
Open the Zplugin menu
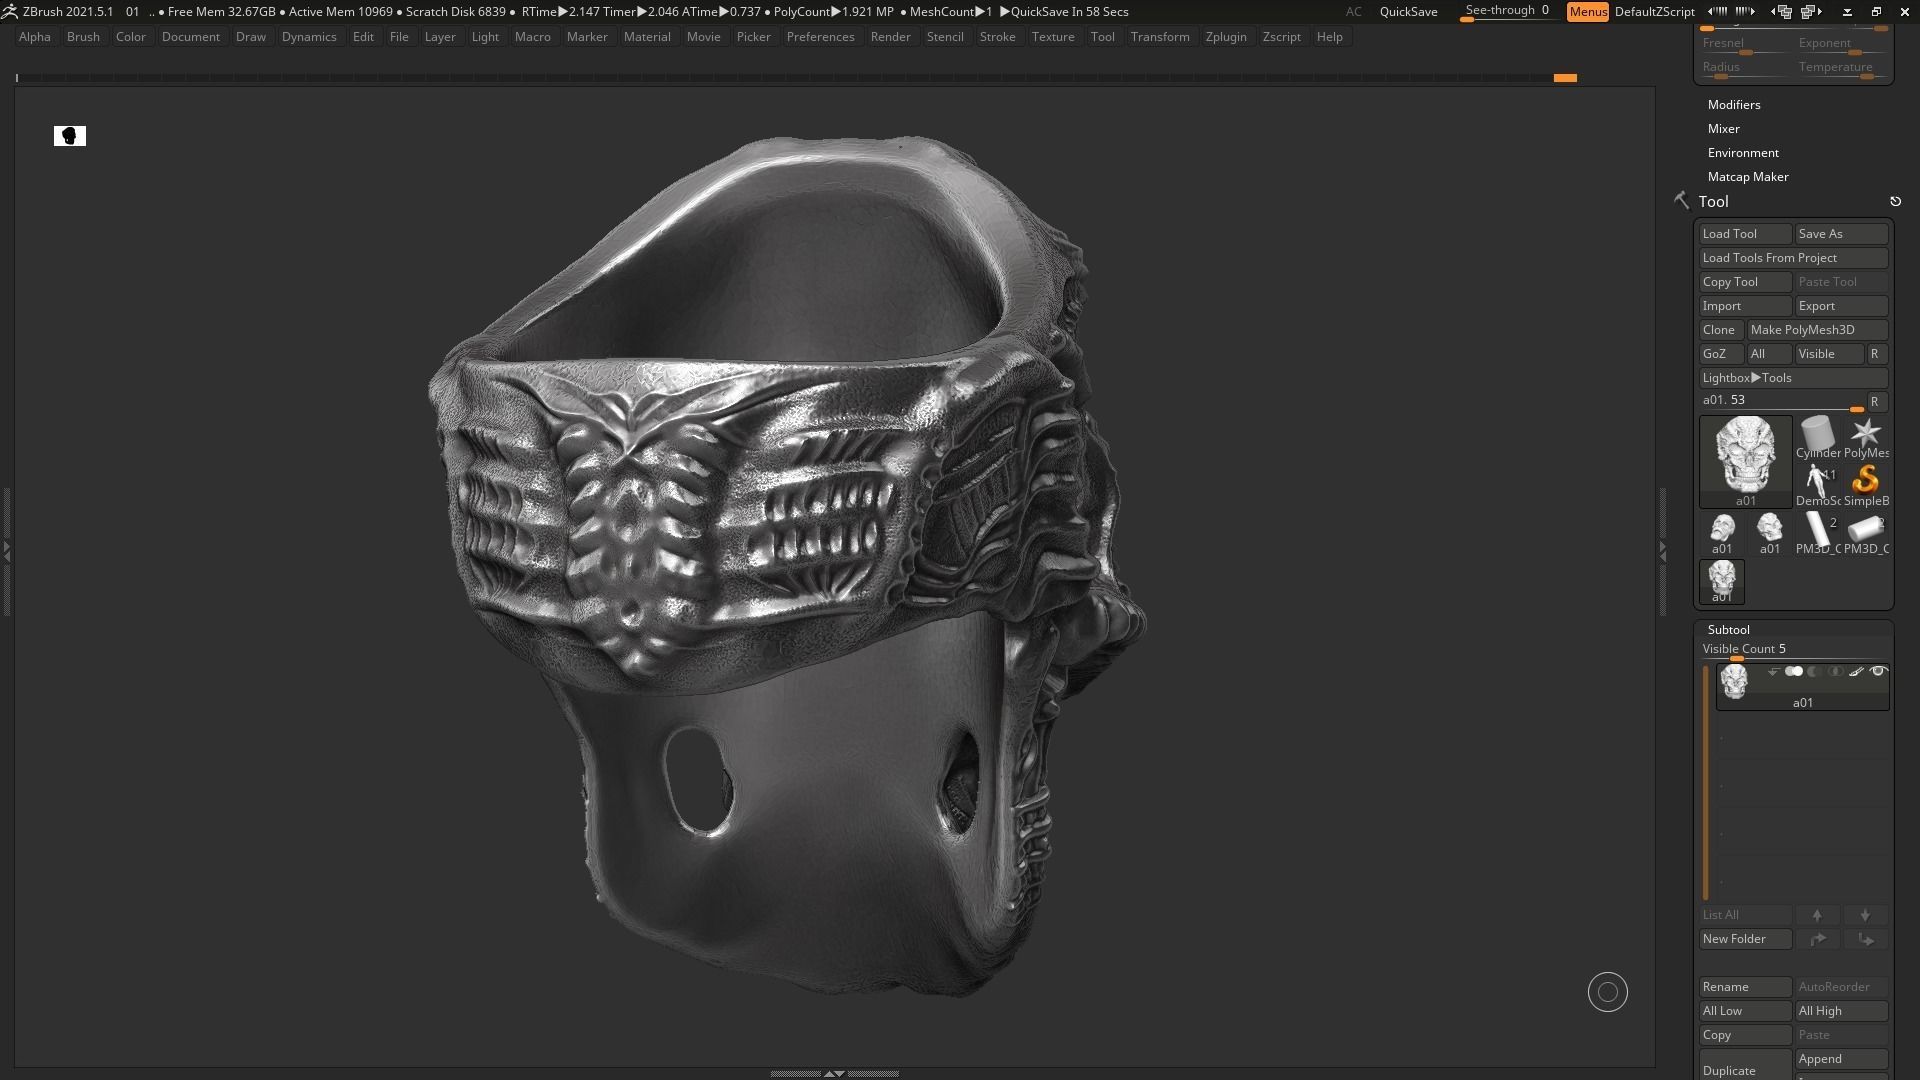point(1226,37)
